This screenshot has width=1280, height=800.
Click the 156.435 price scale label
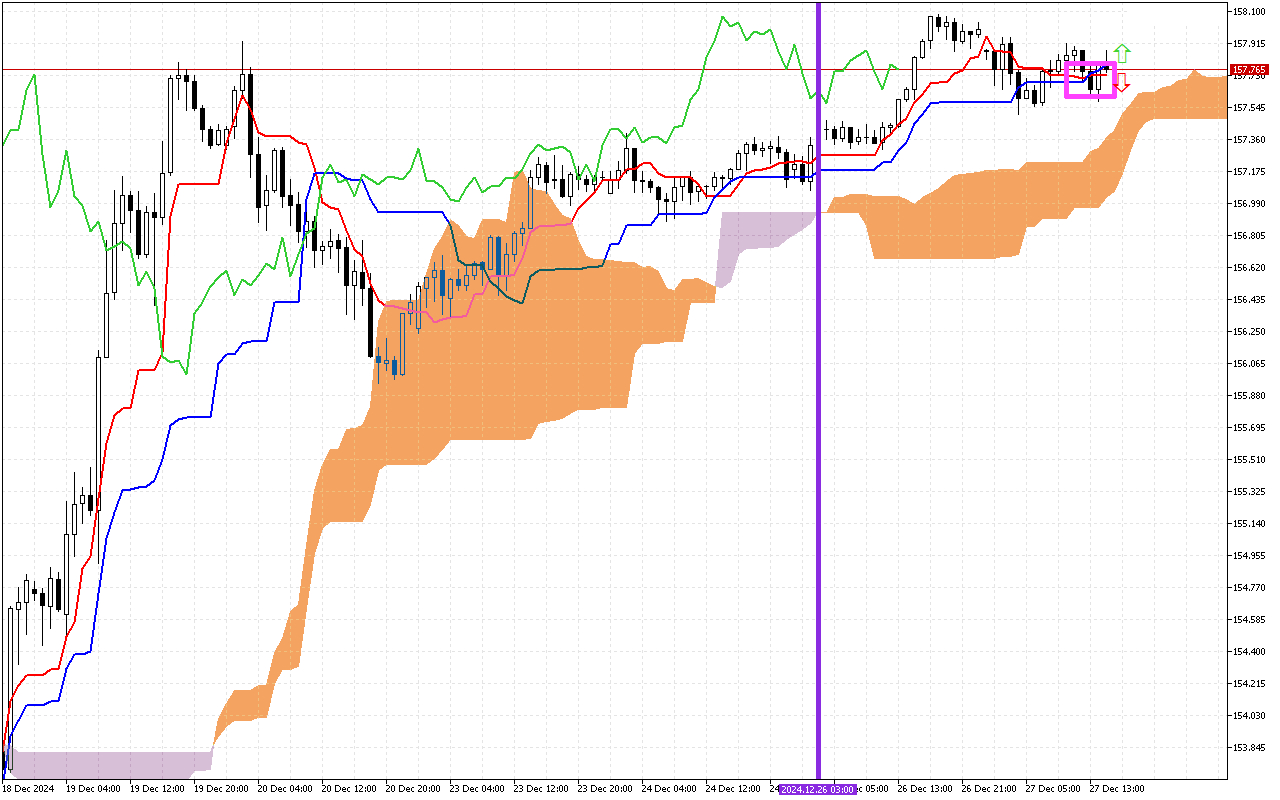tap(1249, 300)
